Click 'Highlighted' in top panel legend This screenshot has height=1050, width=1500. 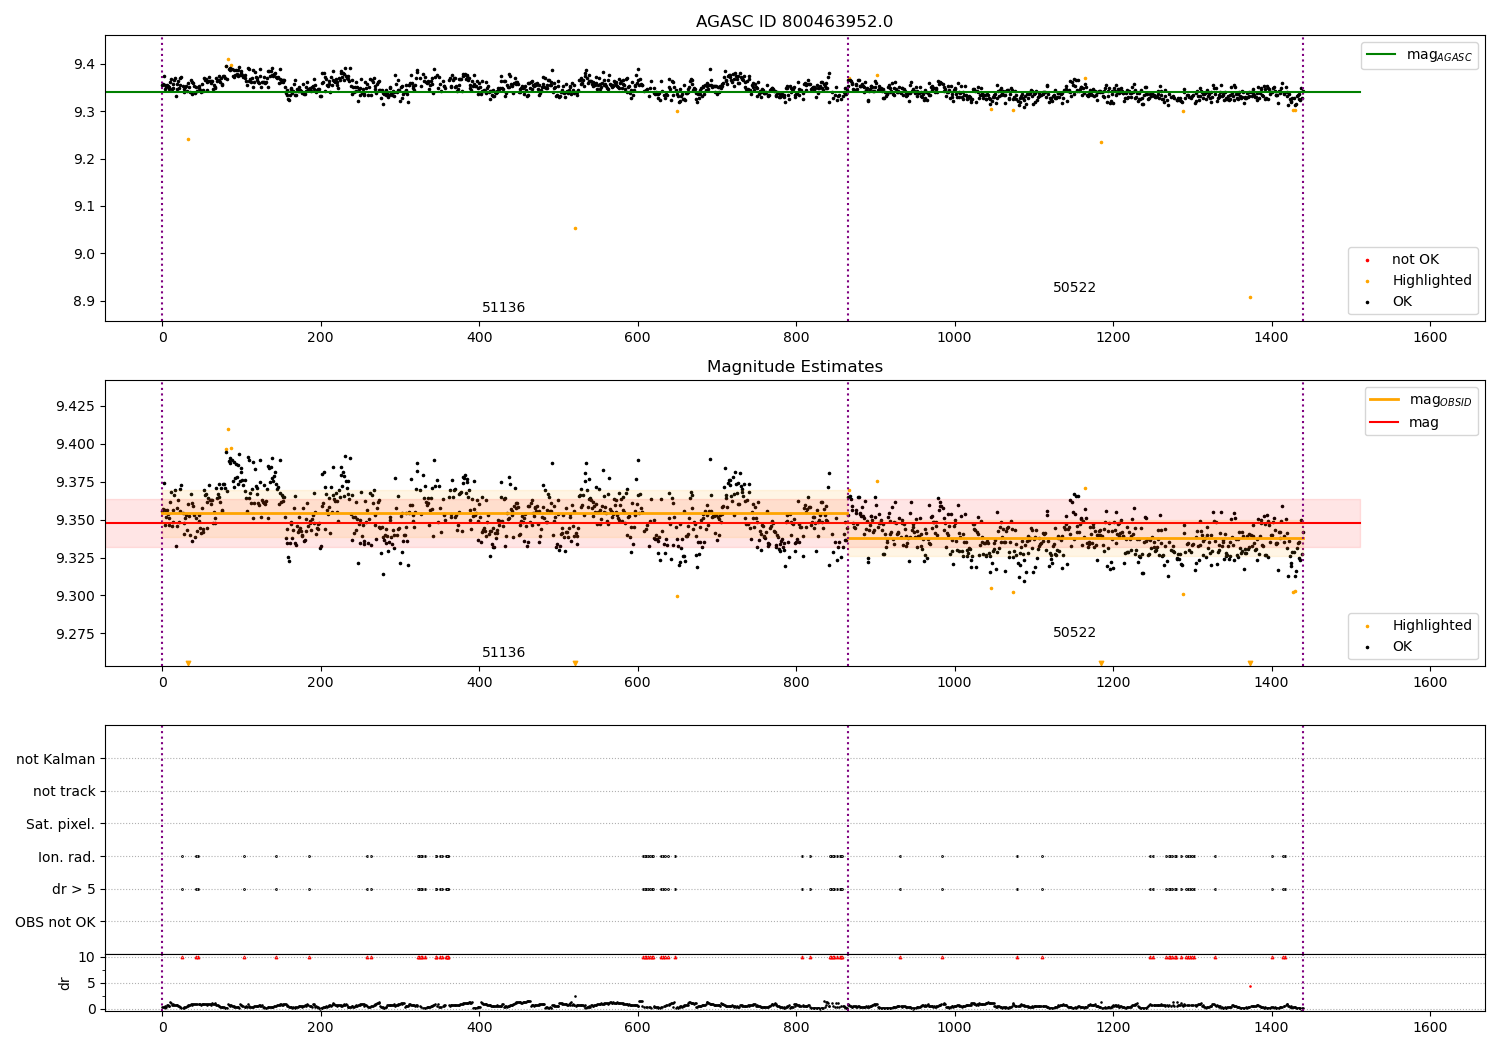click(1432, 281)
